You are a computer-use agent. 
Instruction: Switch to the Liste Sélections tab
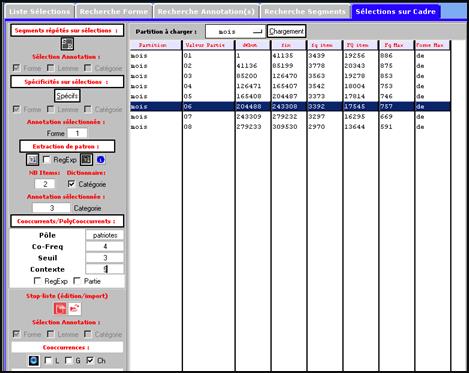coord(39,12)
